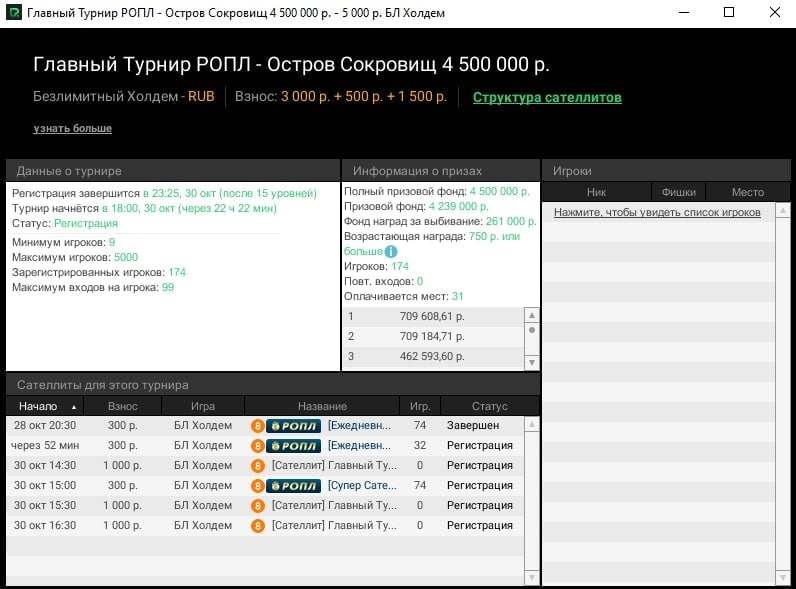796x589 pixels.
Task: Select the first '[Ежедневн...' satellite name, 28 окт 20:30
Action: click(359, 426)
